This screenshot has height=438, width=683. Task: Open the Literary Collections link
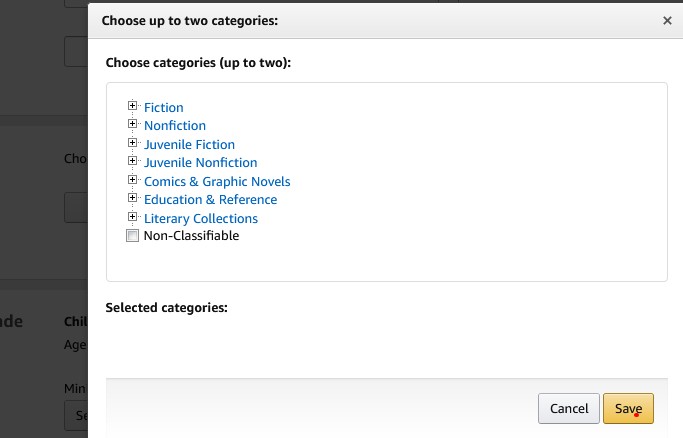pos(201,219)
